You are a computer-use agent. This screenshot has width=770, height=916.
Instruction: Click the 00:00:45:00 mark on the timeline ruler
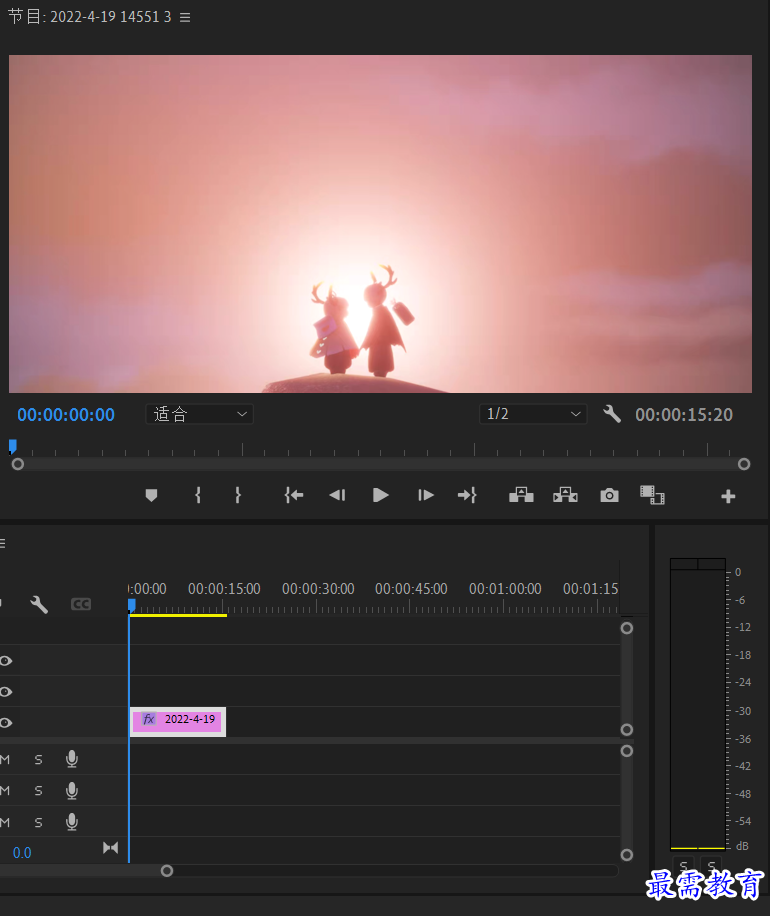411,589
